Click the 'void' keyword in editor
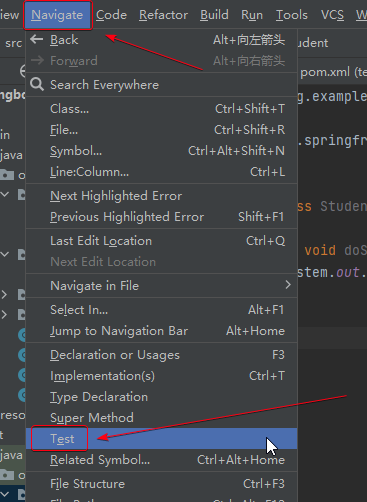 point(320,250)
